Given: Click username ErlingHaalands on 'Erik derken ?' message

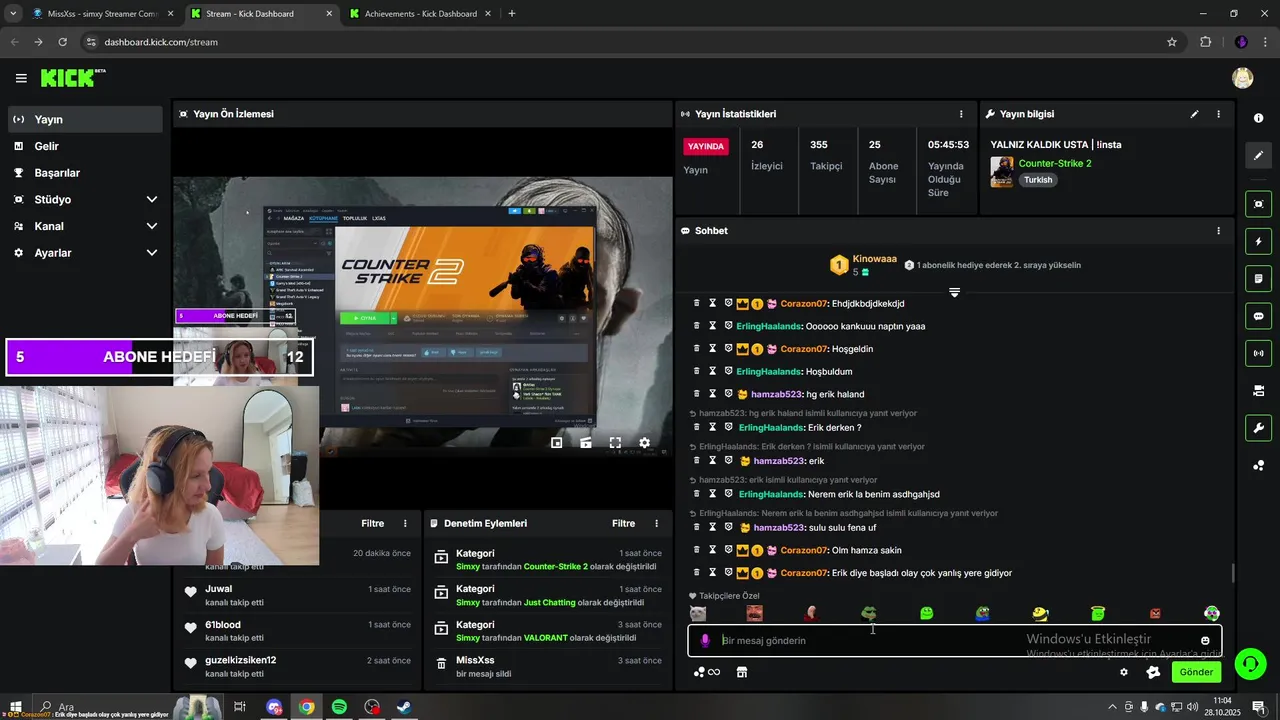Looking at the screenshot, I should (x=771, y=428).
